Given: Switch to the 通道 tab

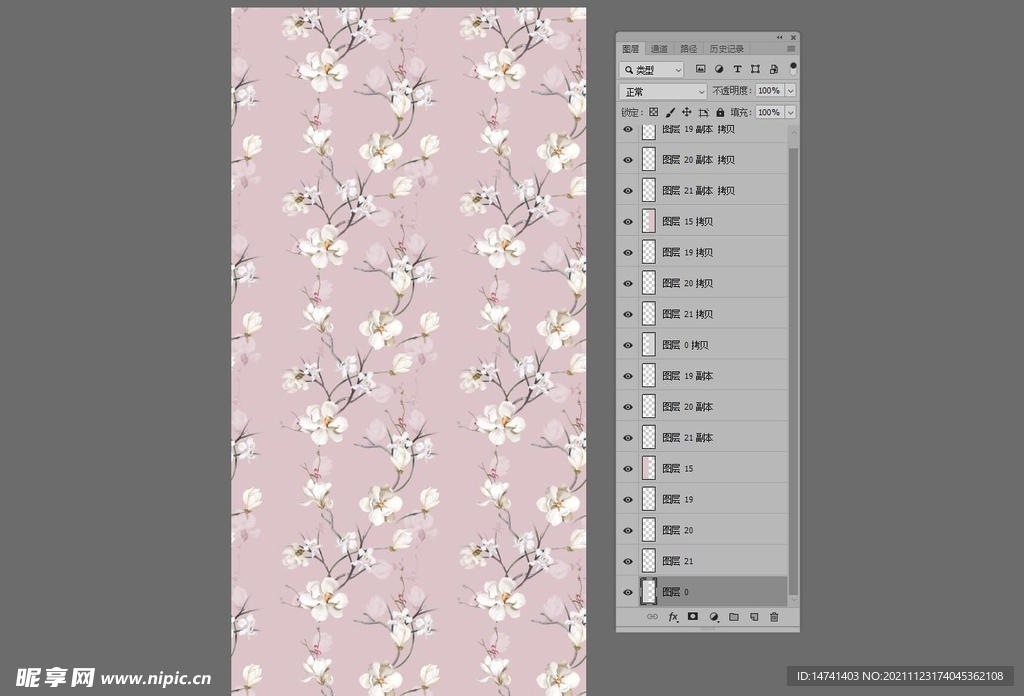Looking at the screenshot, I should coord(659,49).
